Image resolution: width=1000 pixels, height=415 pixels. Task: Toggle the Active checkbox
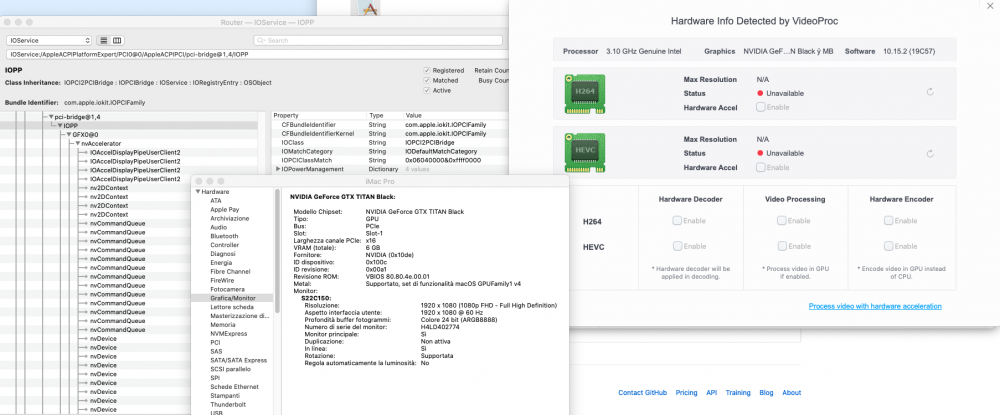tap(427, 91)
